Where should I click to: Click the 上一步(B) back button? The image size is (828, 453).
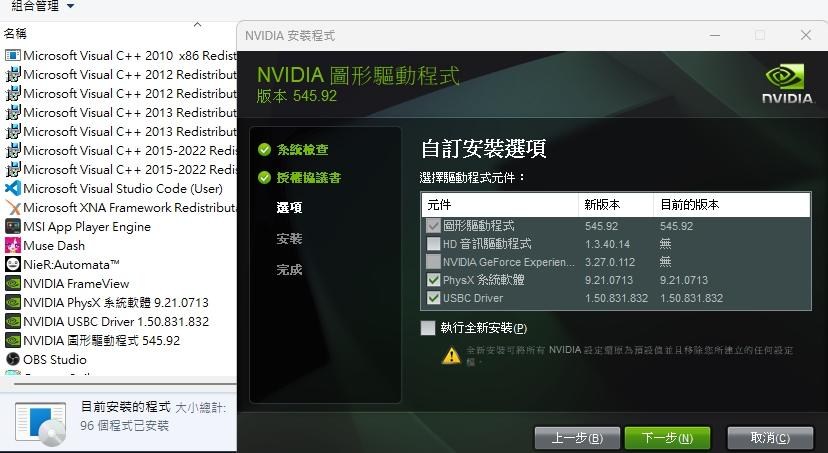(x=577, y=438)
